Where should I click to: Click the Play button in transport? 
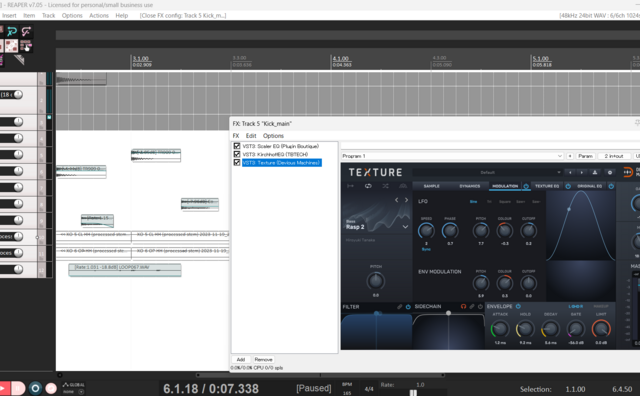pos(3,388)
